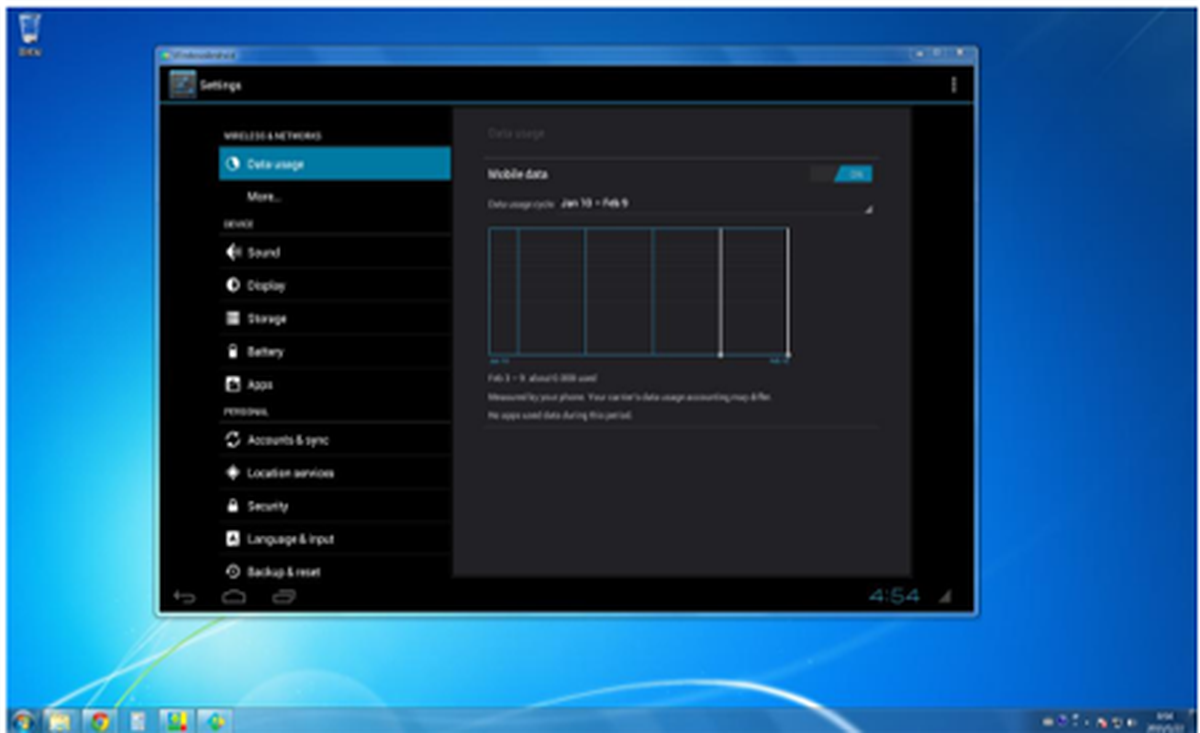Screen dimensions: 1200x733
Task: Click 'Measured by your phone' disclaimer text
Action: 630,397
